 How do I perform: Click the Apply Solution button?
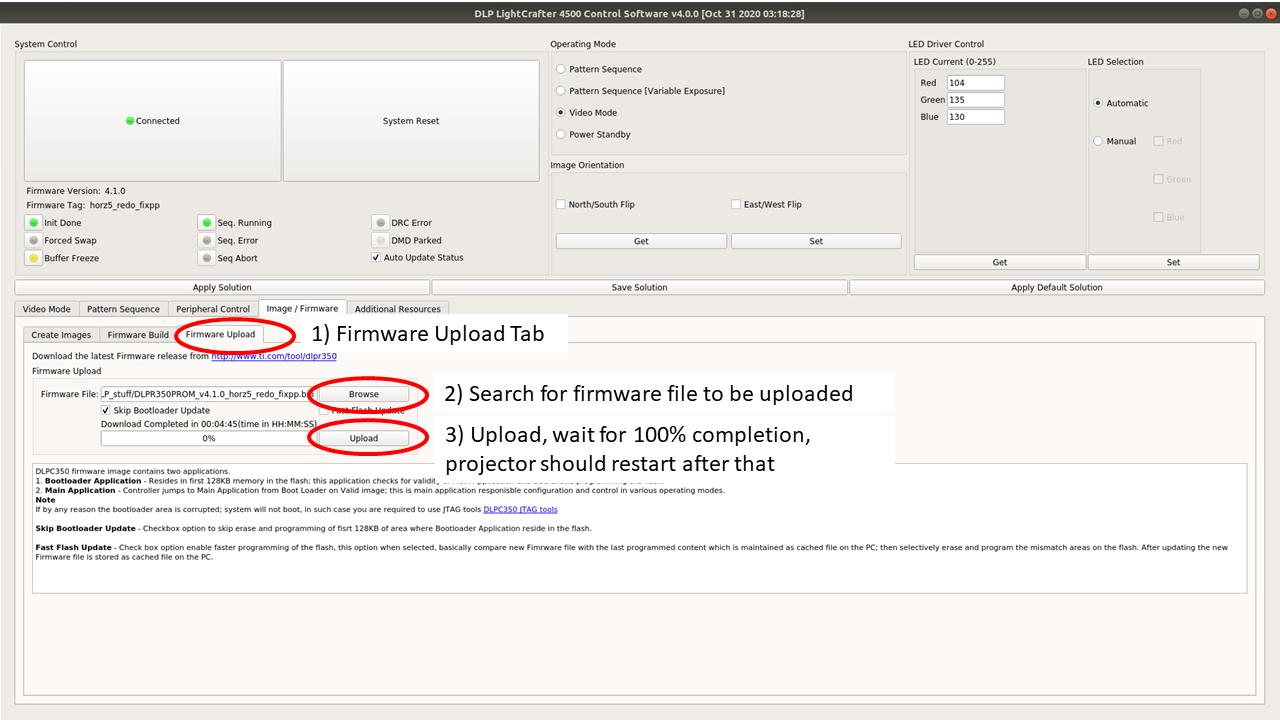222,287
